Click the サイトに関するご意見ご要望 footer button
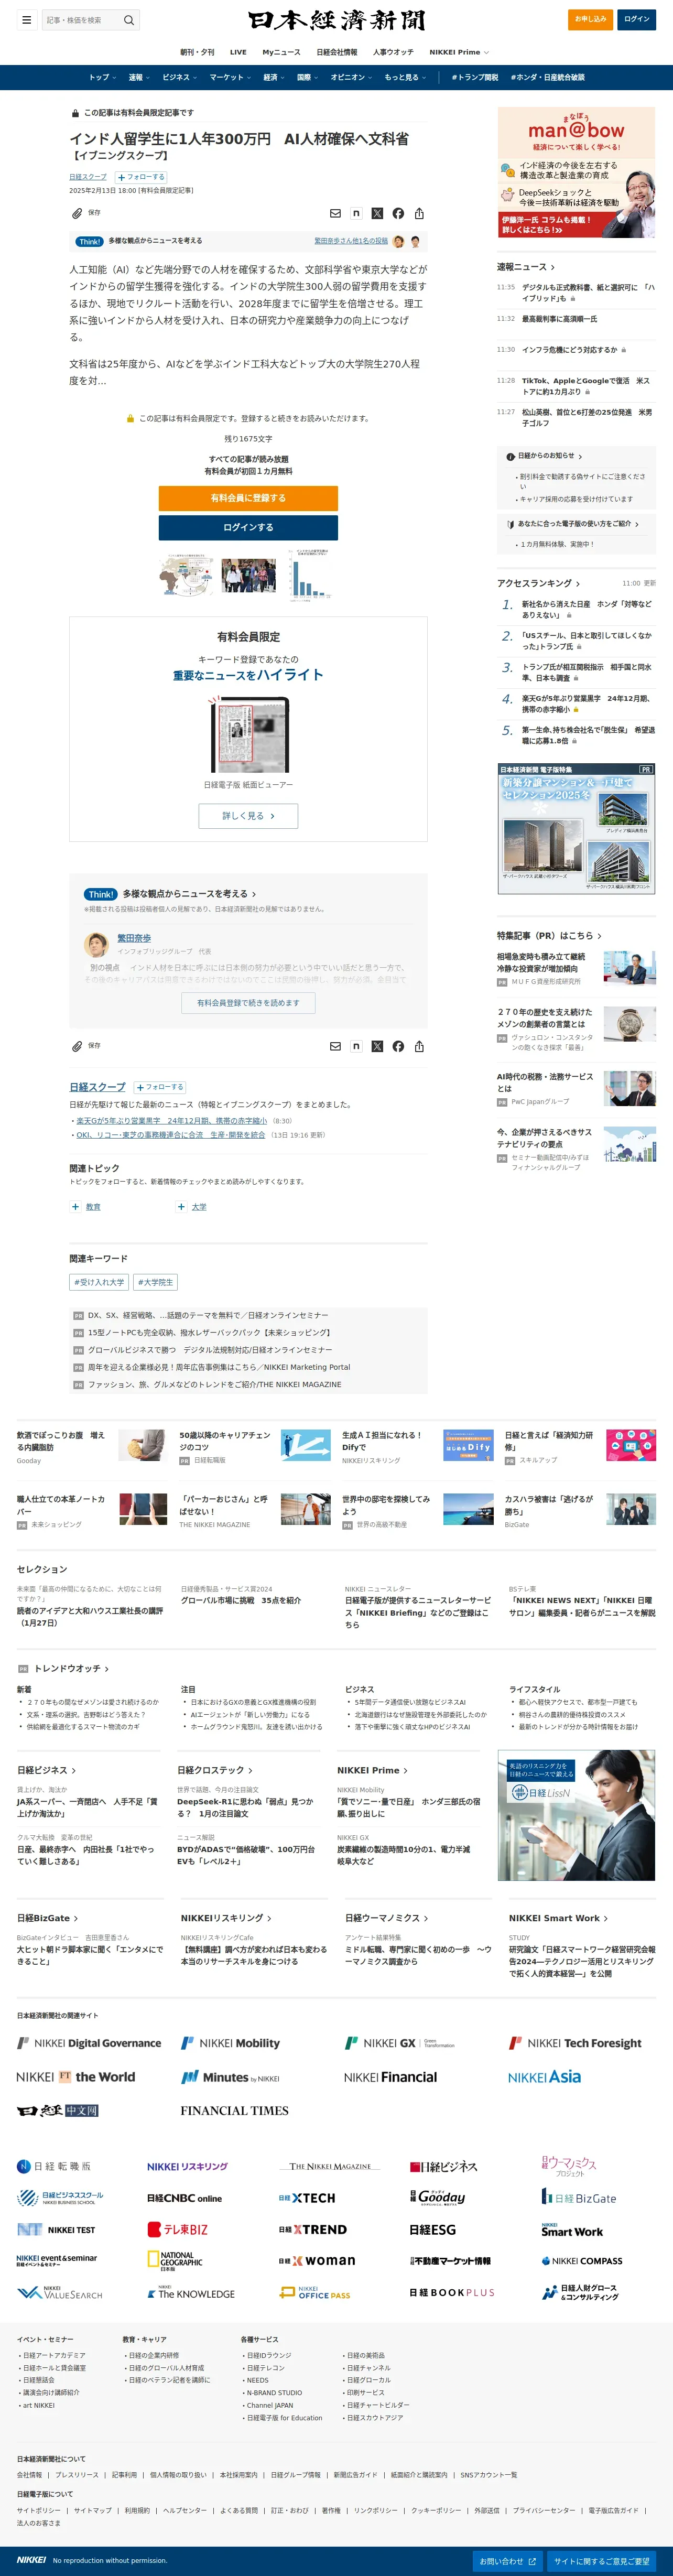673x2576 pixels. [602, 2561]
